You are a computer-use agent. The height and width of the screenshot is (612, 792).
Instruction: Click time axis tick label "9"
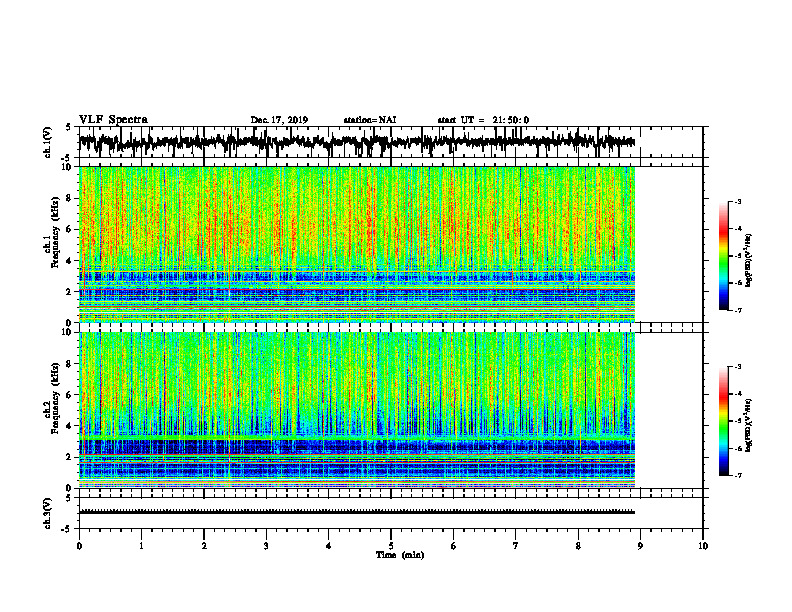coord(640,546)
